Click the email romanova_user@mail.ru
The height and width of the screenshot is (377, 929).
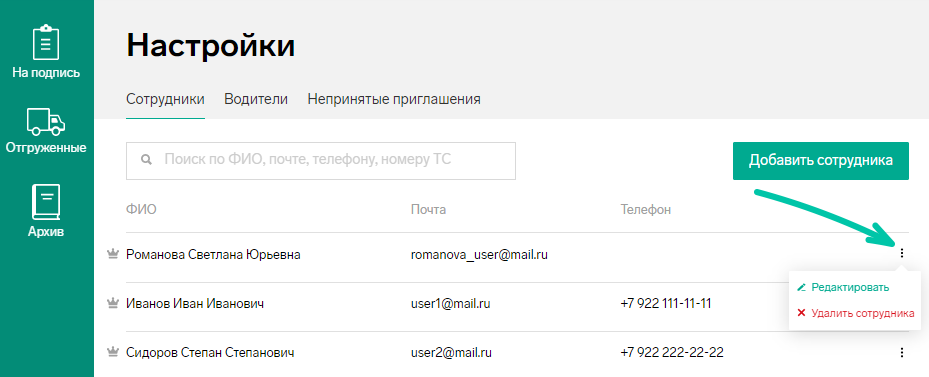[479, 255]
